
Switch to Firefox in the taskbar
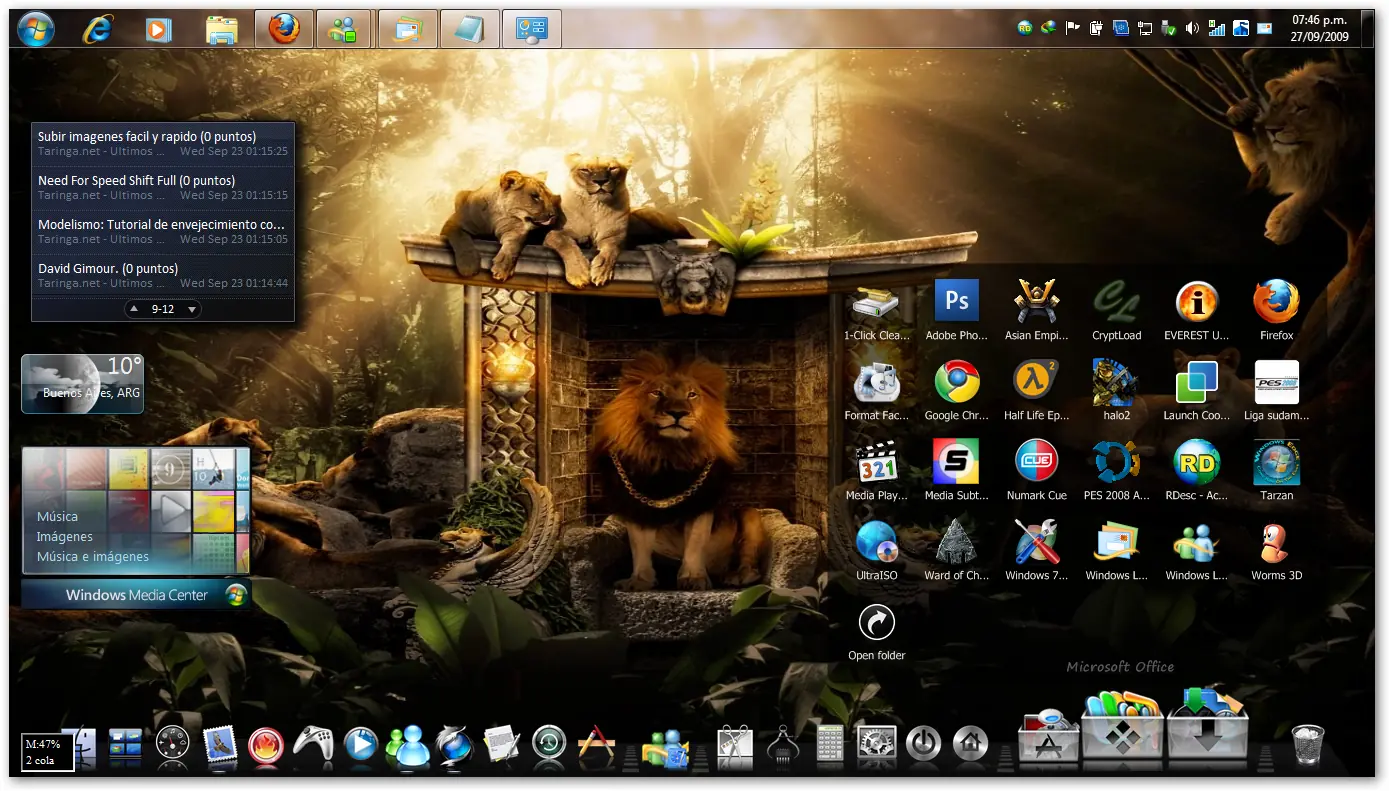[x=284, y=29]
